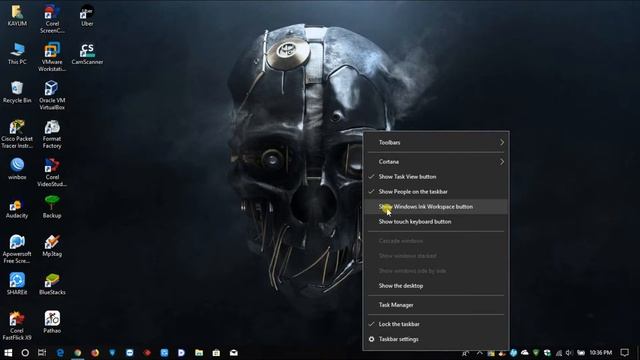Click the Cortana circle on taskbar
Image resolution: width=640 pixels, height=360 pixels.
click(x=25, y=353)
